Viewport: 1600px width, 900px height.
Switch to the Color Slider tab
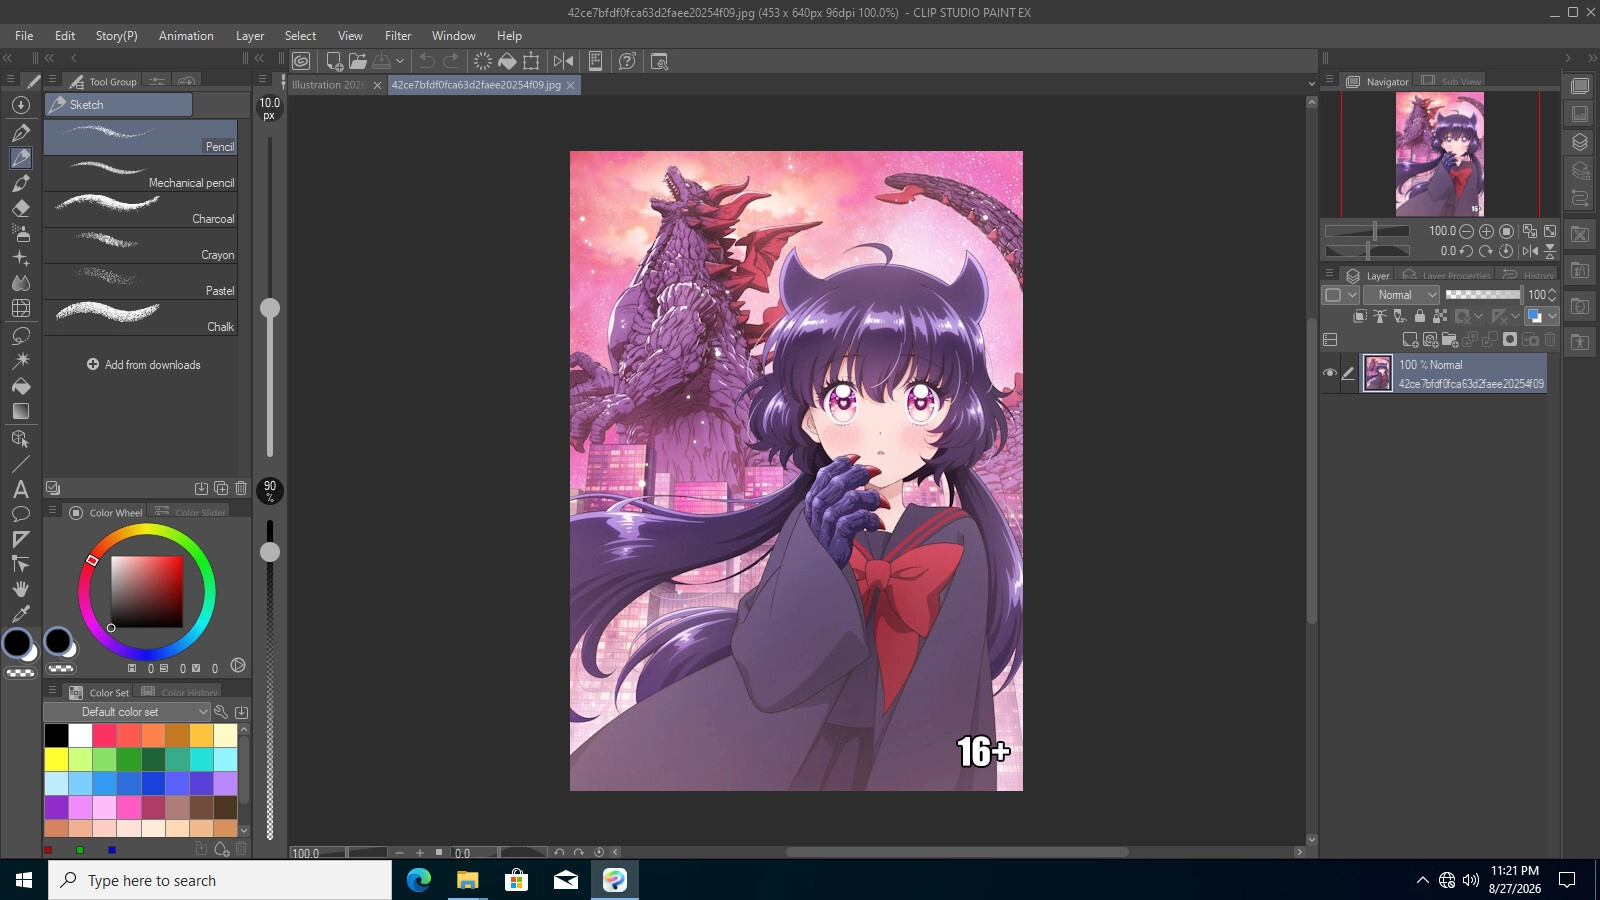192,512
